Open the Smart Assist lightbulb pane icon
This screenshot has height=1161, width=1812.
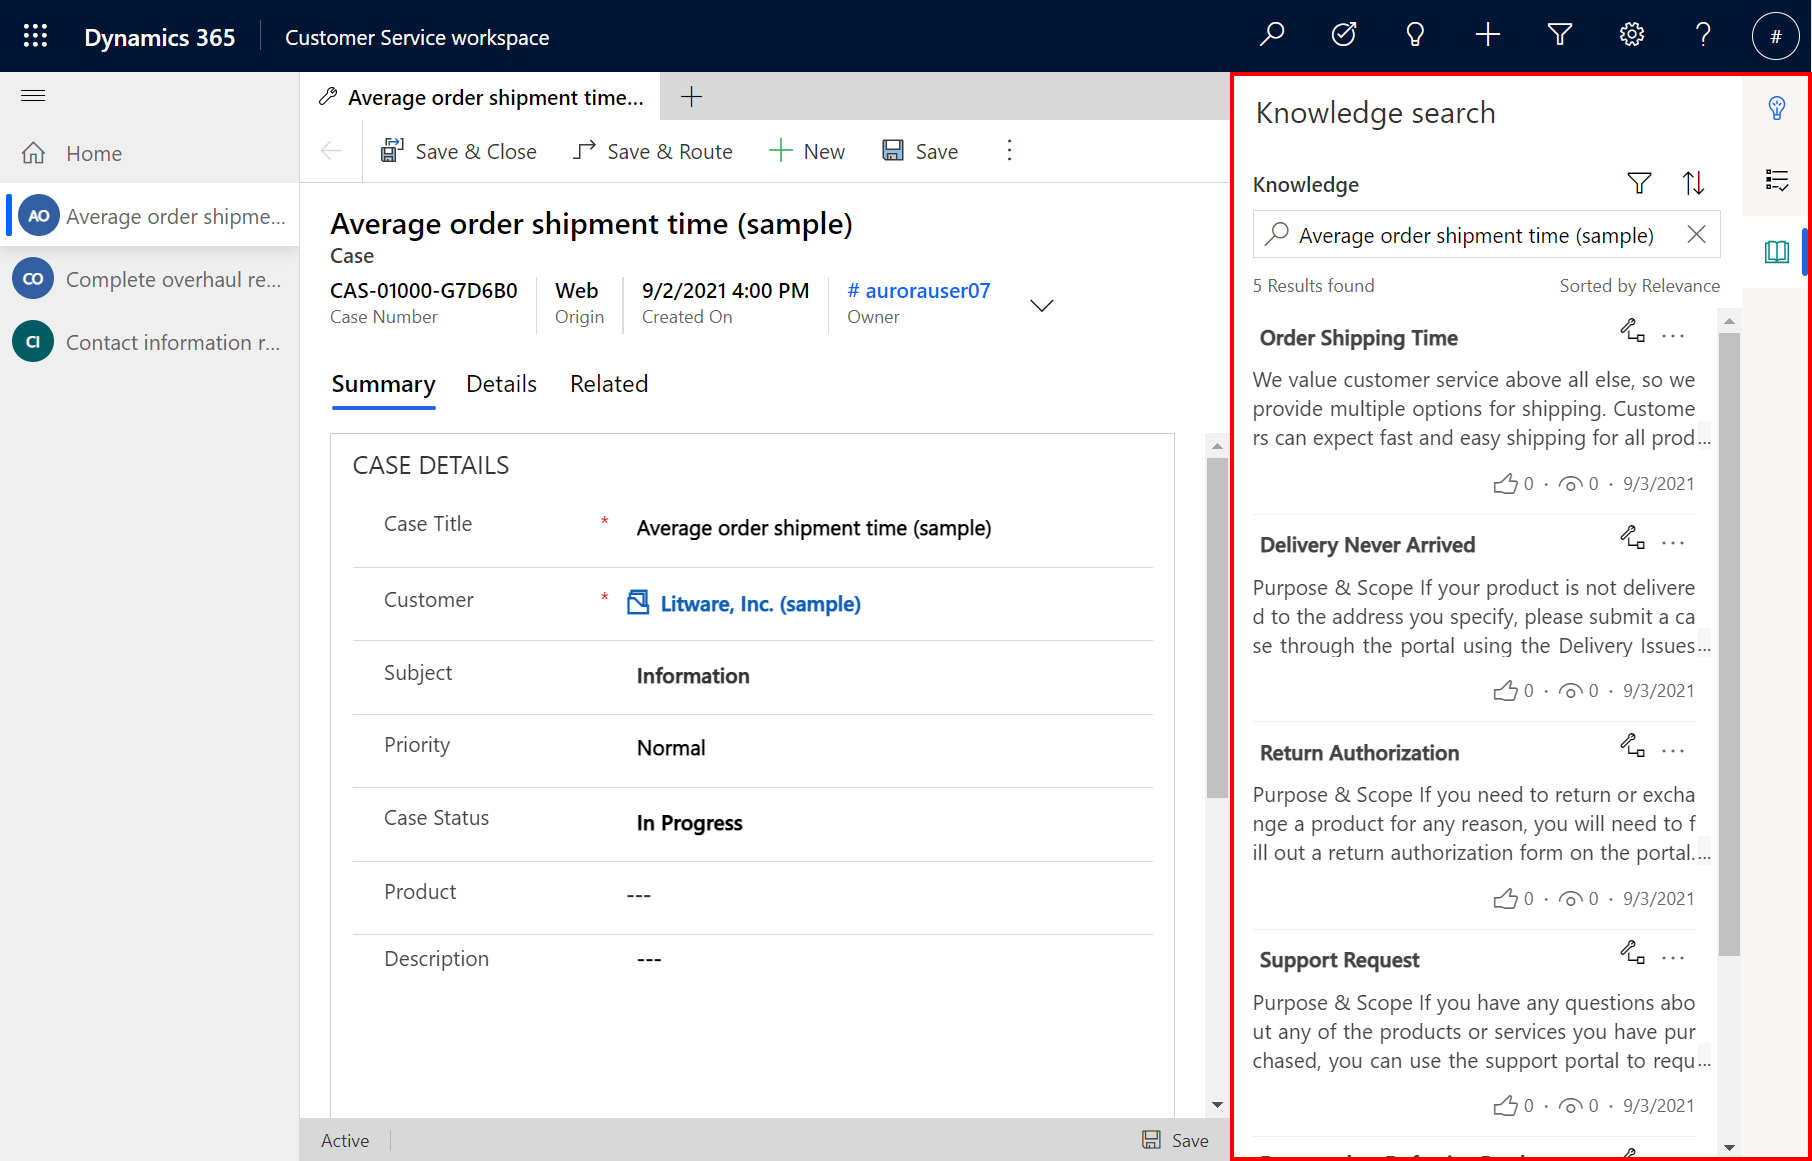(1777, 108)
